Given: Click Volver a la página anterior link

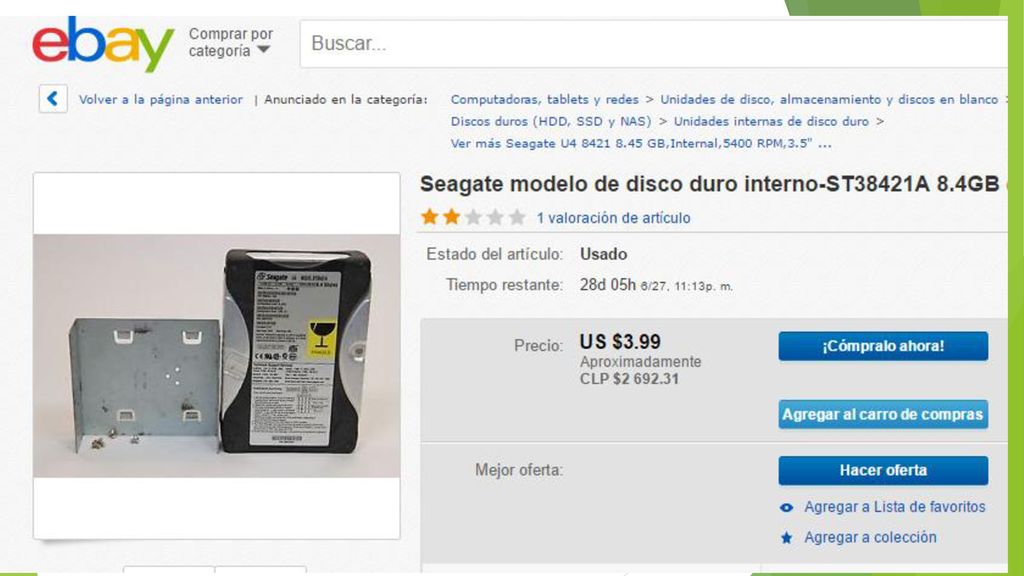Looking at the screenshot, I should tap(161, 100).
